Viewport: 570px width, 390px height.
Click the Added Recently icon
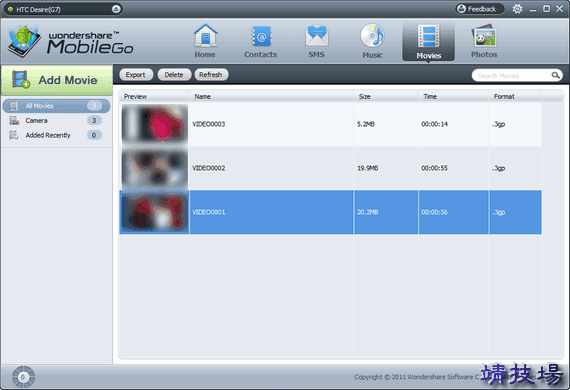point(14,135)
